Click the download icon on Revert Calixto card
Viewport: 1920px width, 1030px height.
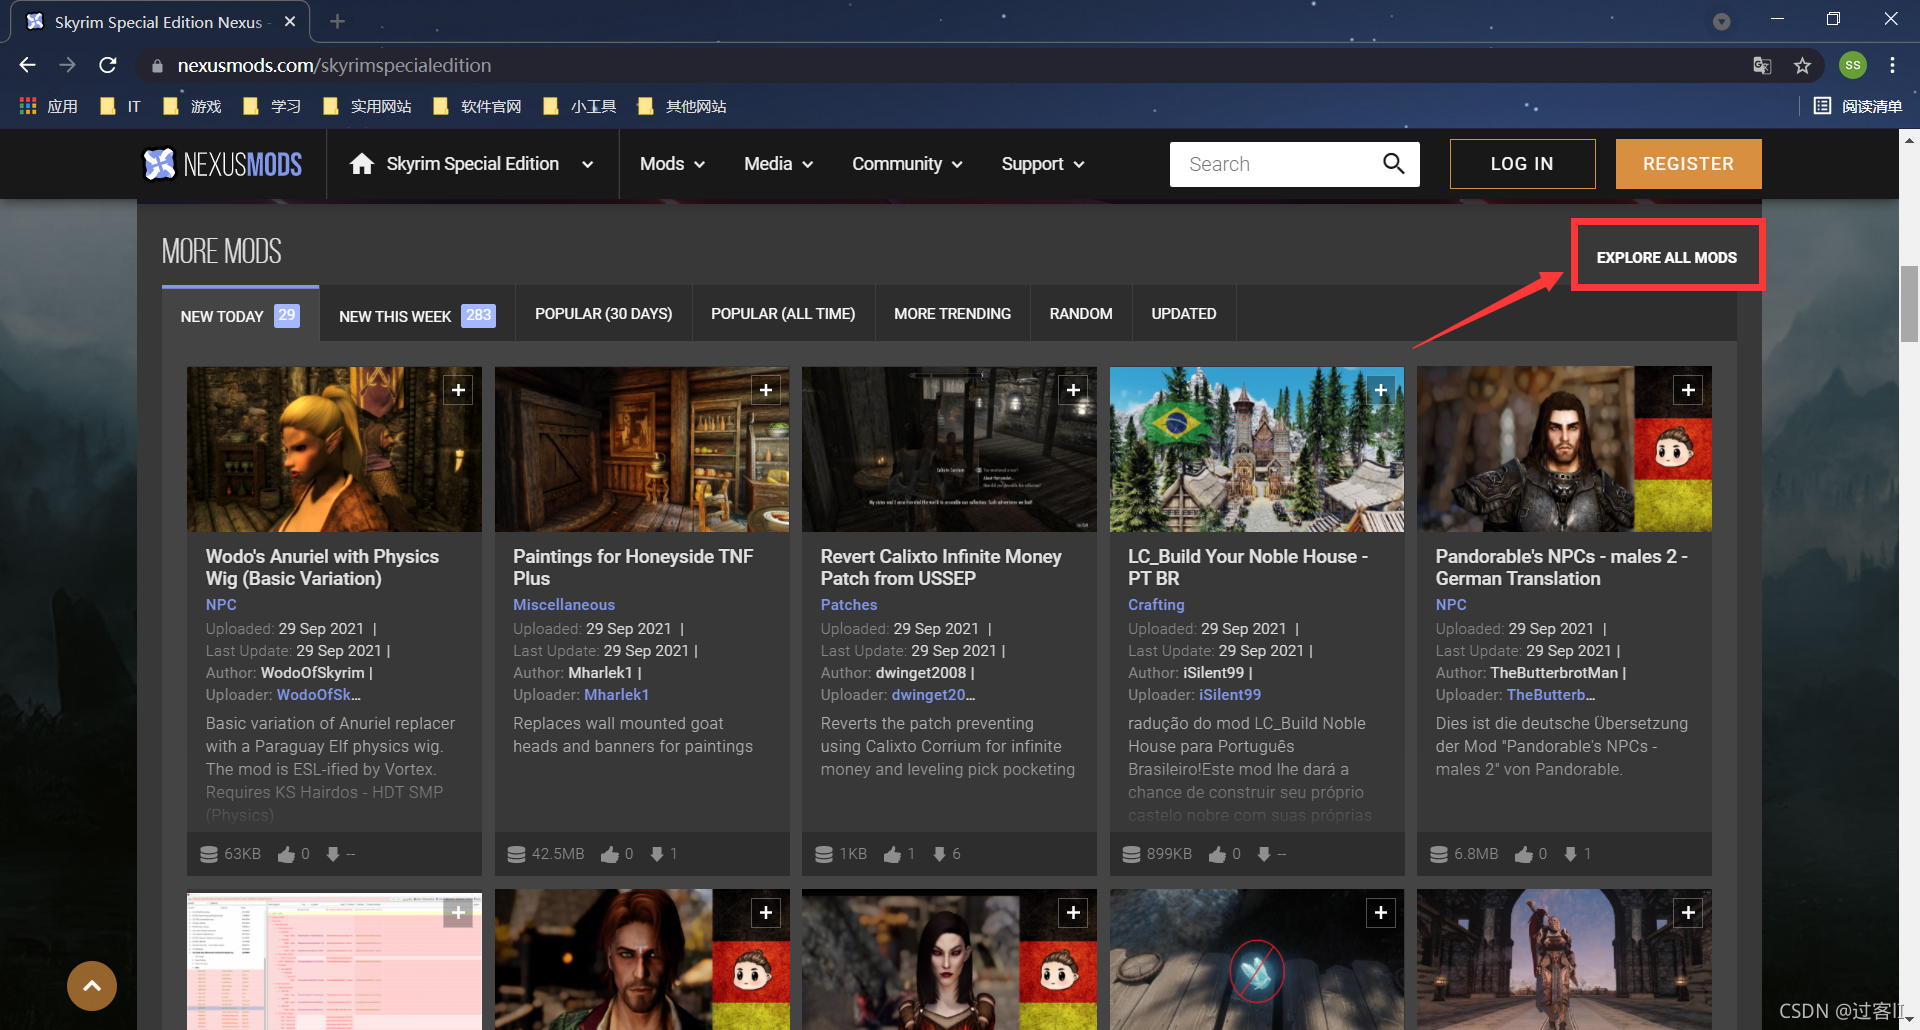(939, 854)
